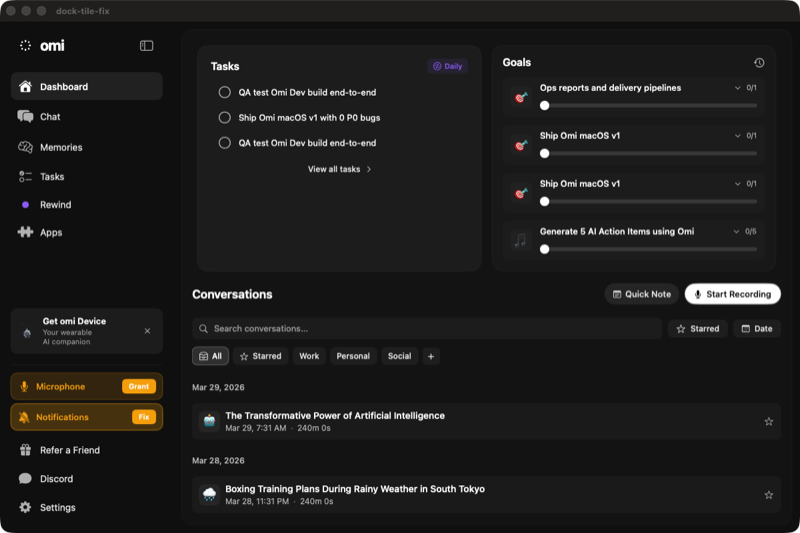
Task: Open Refer a Friend
Action: (x=87, y=450)
